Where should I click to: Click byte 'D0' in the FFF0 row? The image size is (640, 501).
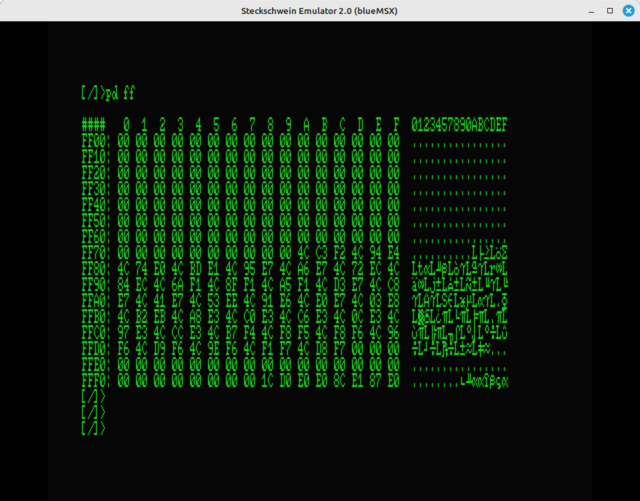coord(285,381)
